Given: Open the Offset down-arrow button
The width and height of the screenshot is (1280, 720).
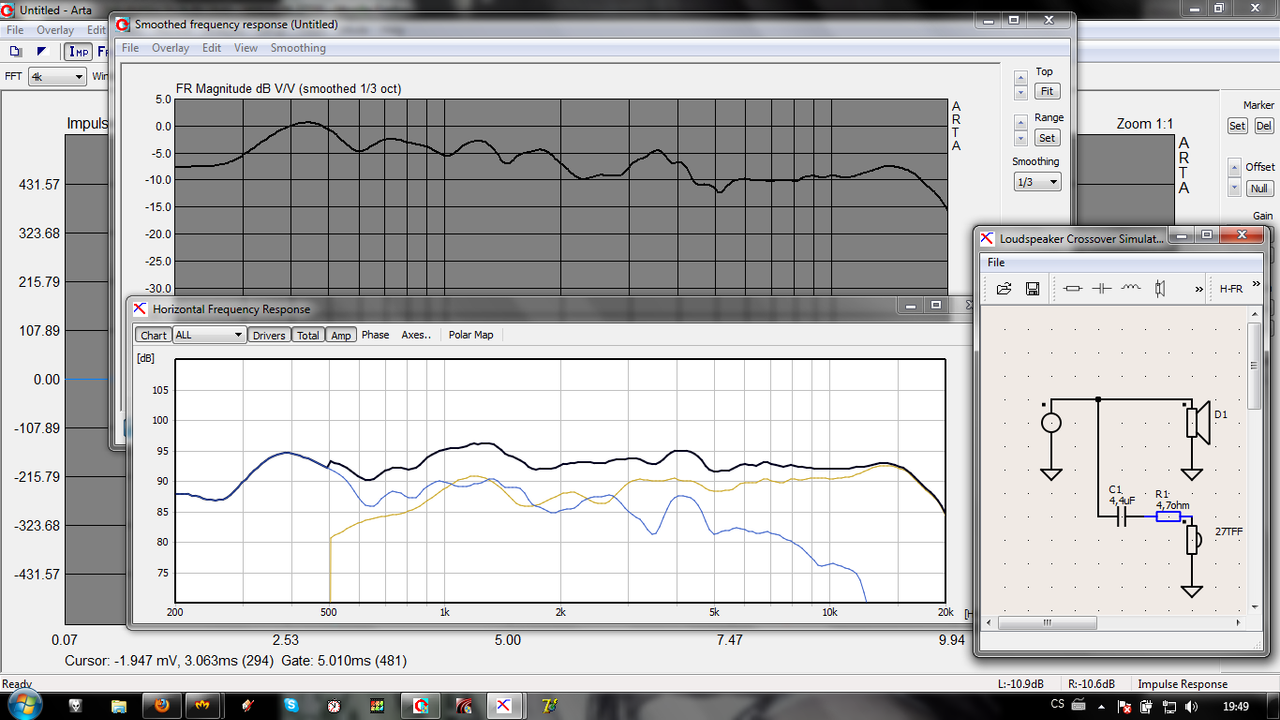Looking at the screenshot, I should 1234,189.
